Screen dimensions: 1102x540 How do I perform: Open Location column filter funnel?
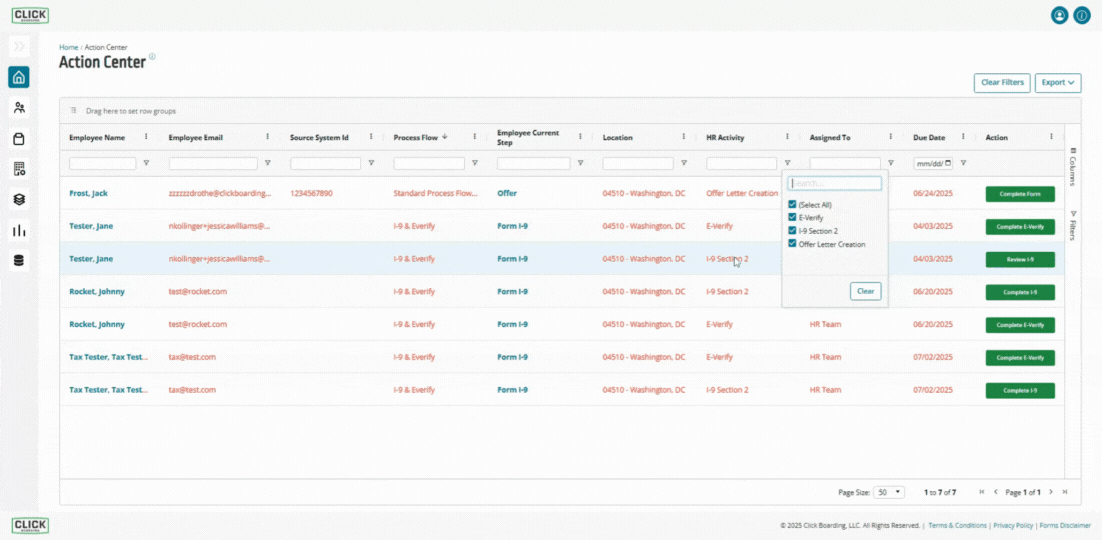pyautogui.click(x=684, y=163)
